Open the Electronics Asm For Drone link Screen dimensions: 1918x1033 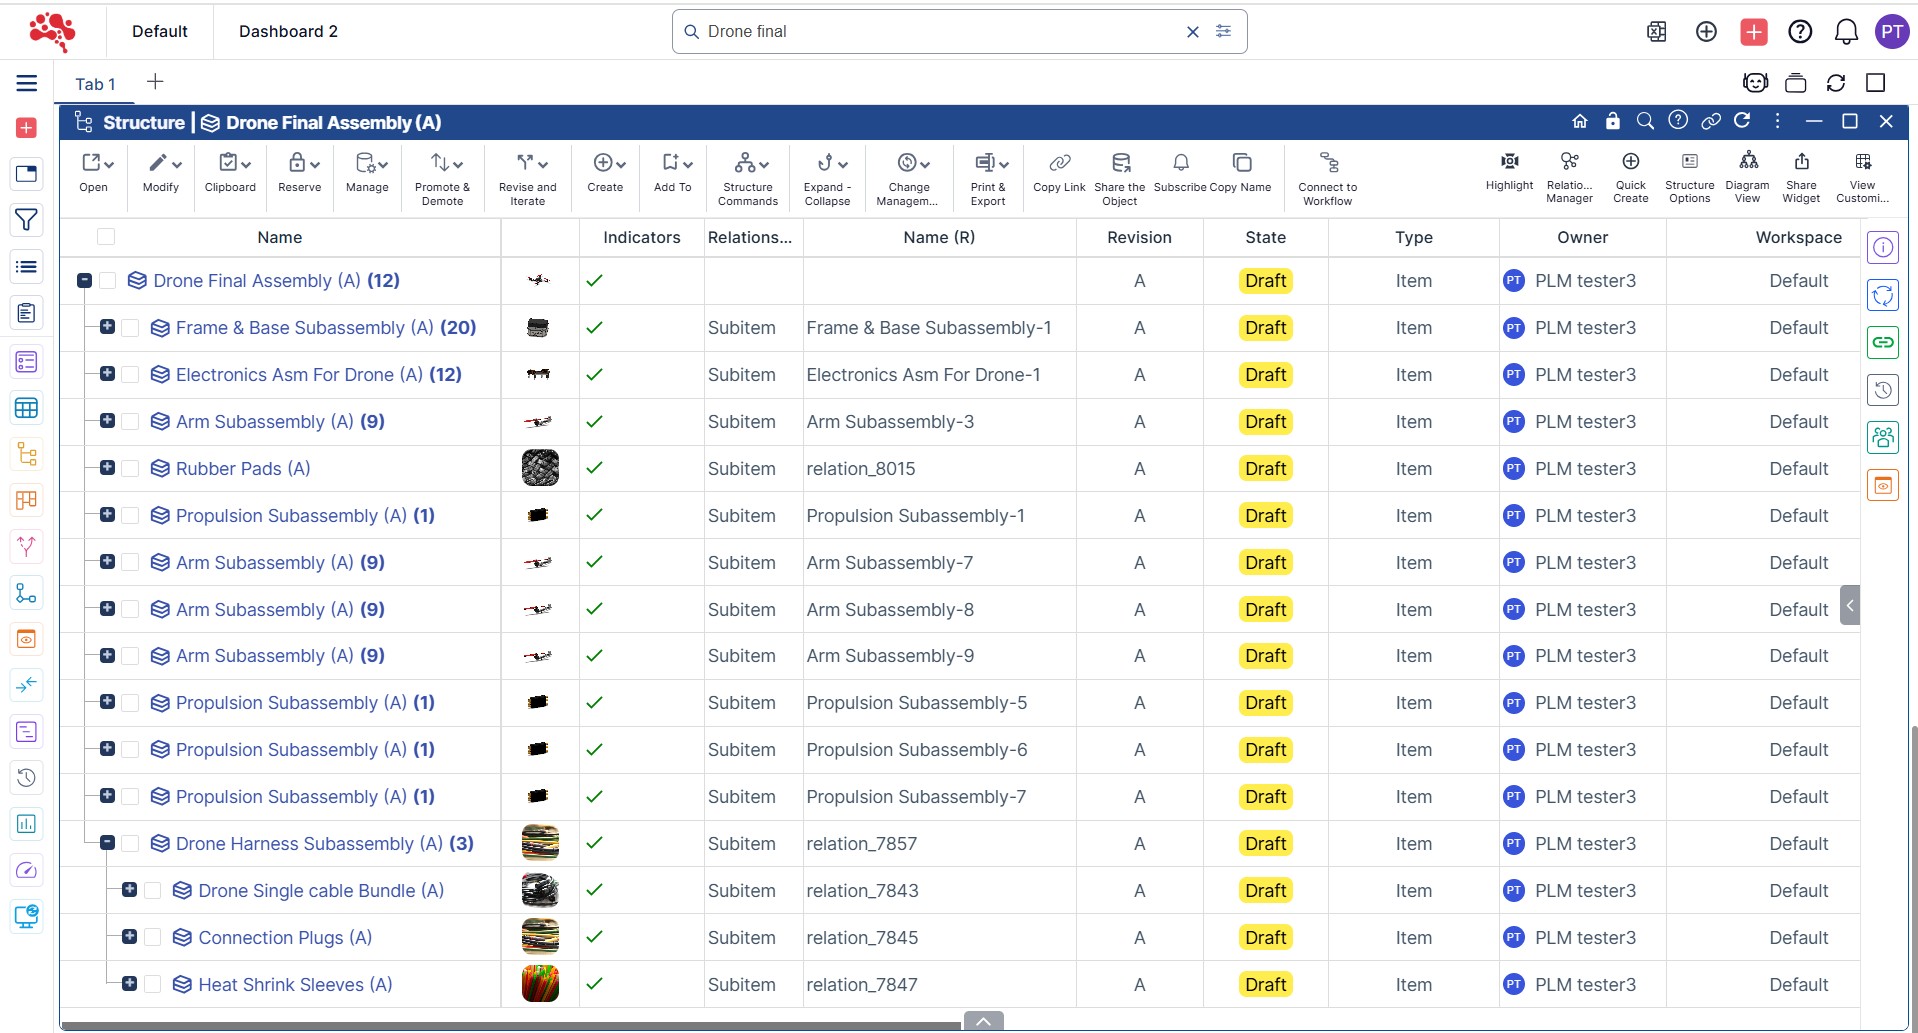tap(285, 375)
